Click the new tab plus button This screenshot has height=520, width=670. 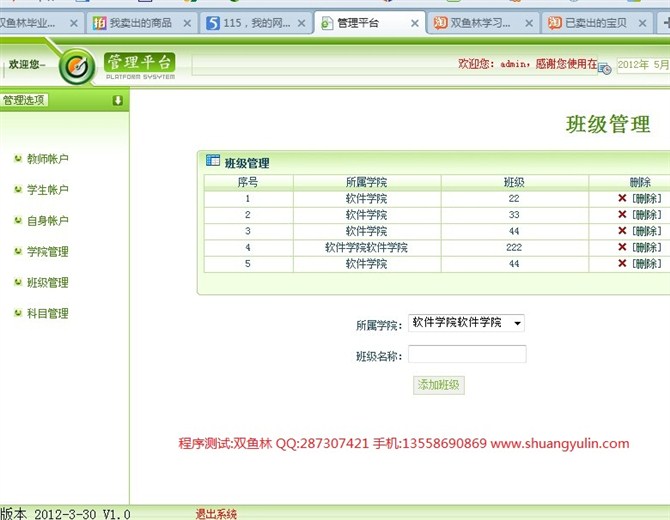click(x=666, y=23)
